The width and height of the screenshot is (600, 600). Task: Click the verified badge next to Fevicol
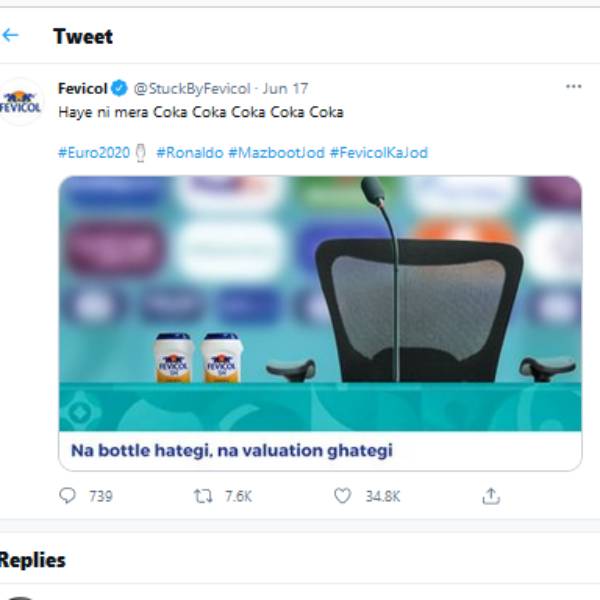(120, 89)
